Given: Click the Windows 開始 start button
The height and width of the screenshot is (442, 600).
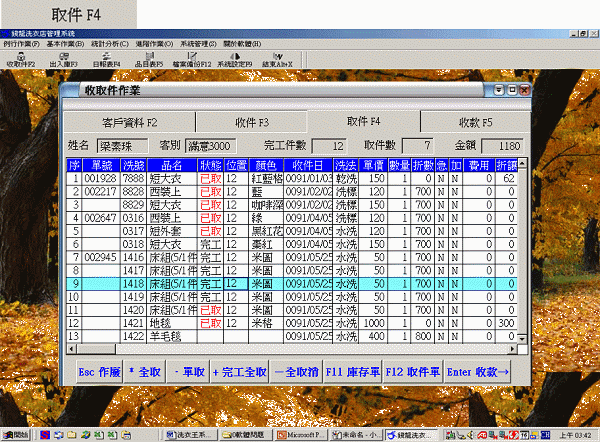Looking at the screenshot, I should [17, 435].
